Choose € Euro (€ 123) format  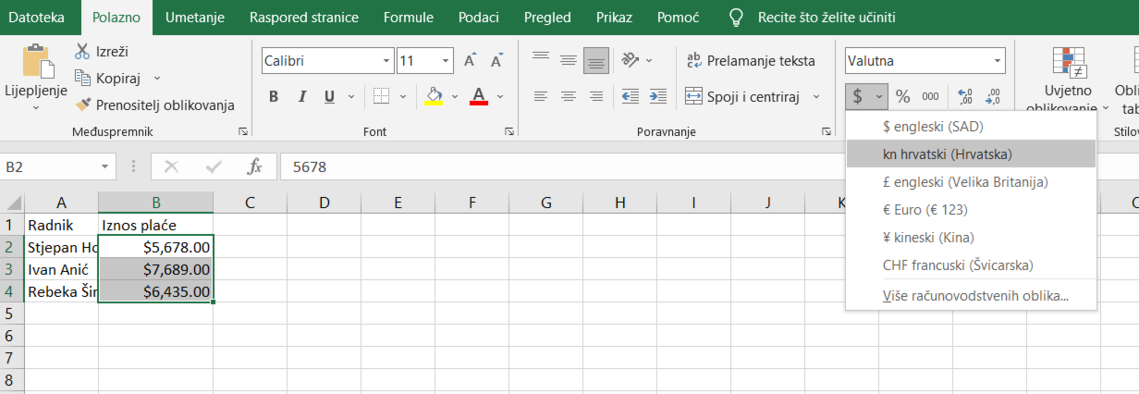971,210
